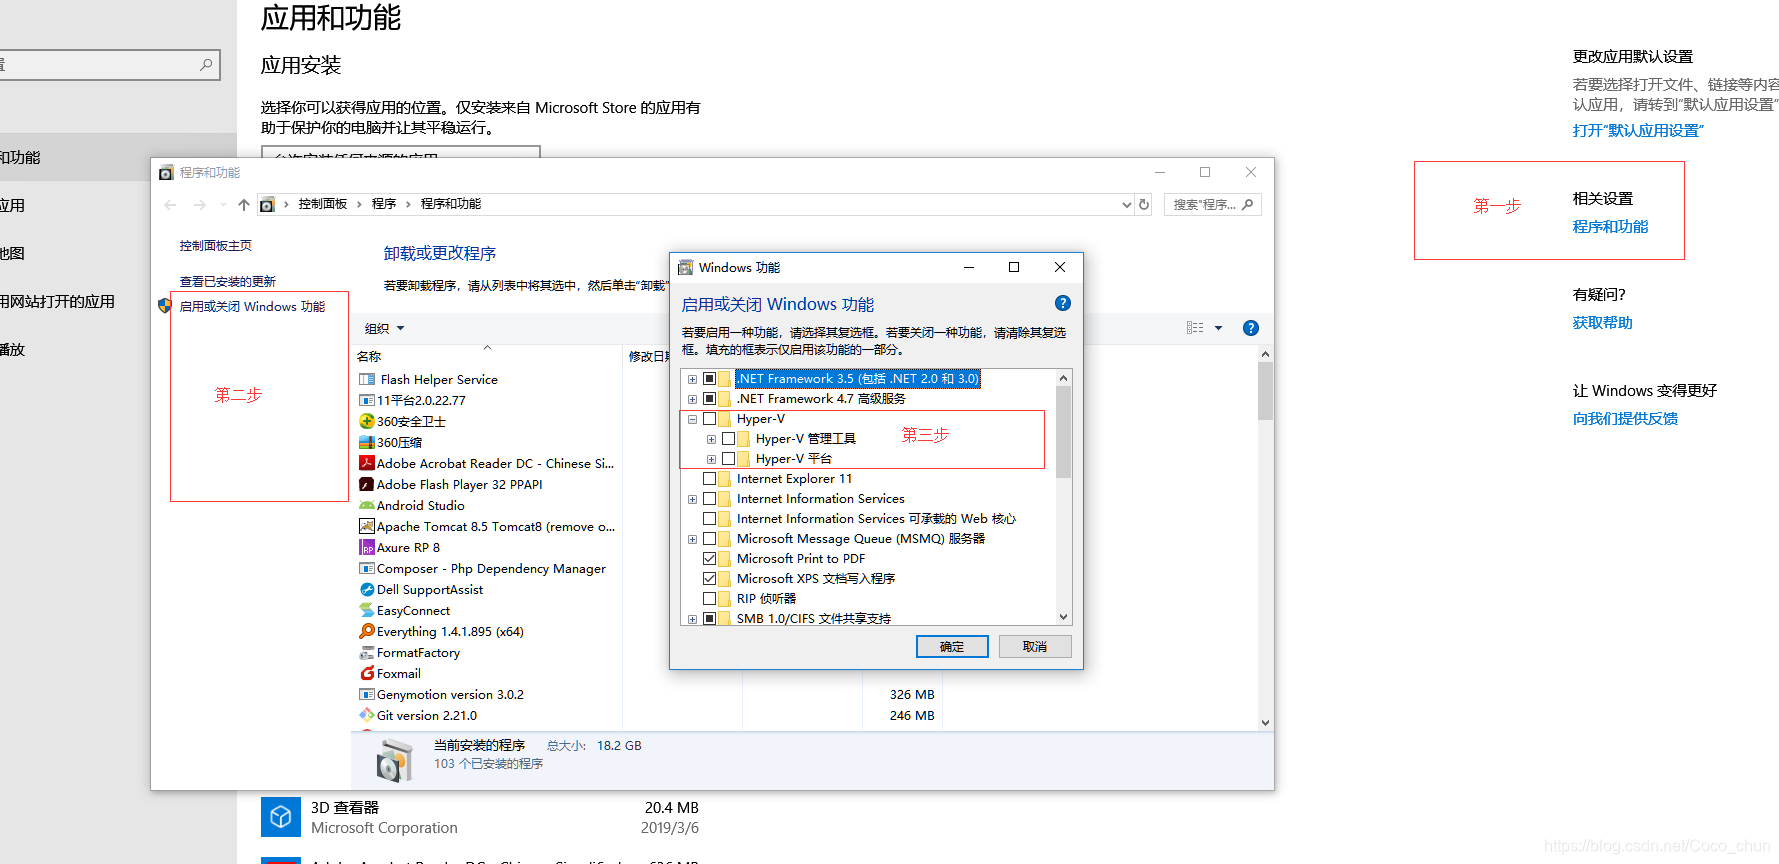
Task: Click the Android Studio program icon
Action: 367,505
